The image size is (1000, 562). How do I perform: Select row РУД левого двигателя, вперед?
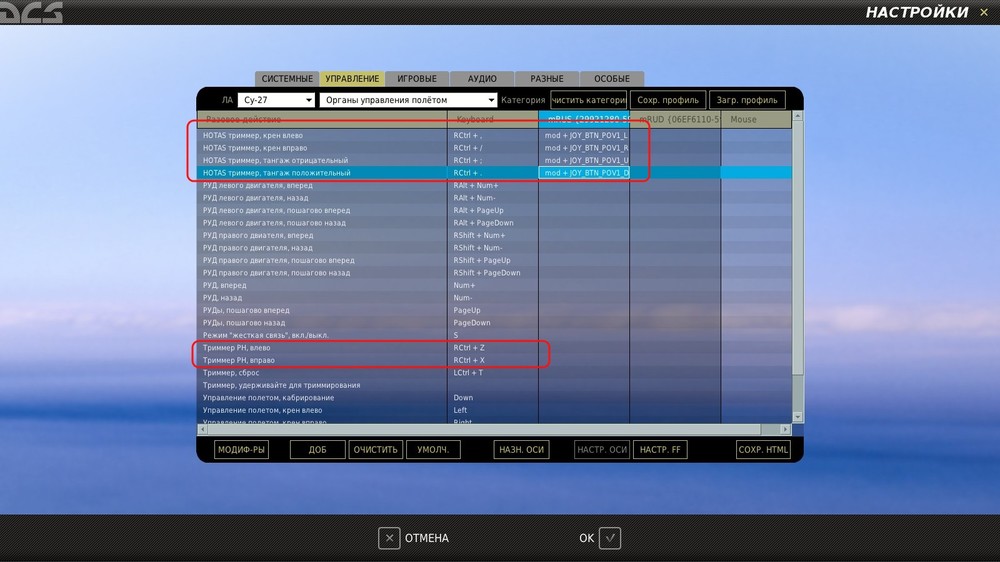coord(494,185)
